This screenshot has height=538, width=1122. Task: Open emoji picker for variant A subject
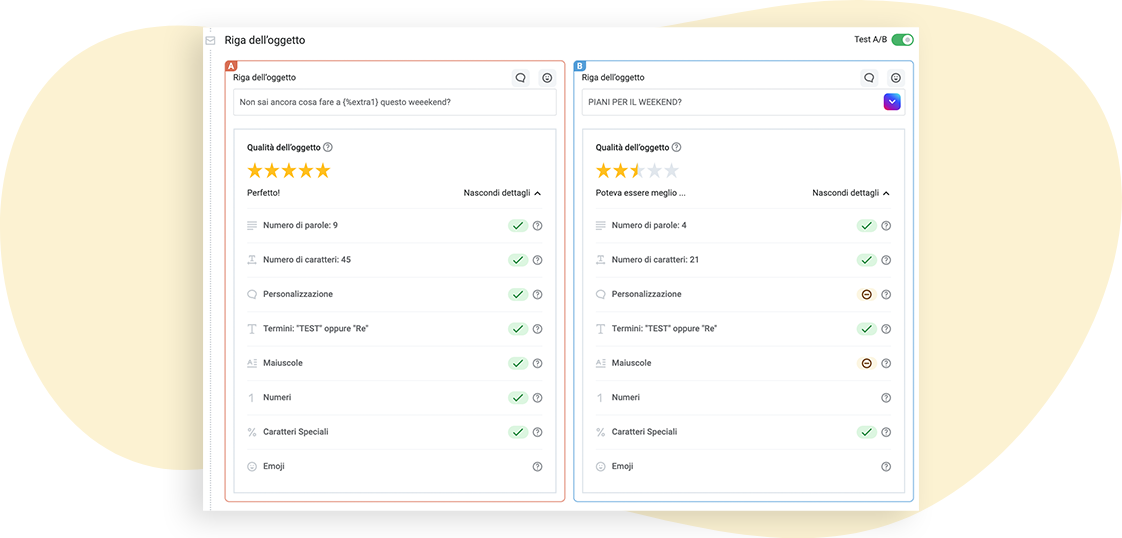[x=547, y=78]
